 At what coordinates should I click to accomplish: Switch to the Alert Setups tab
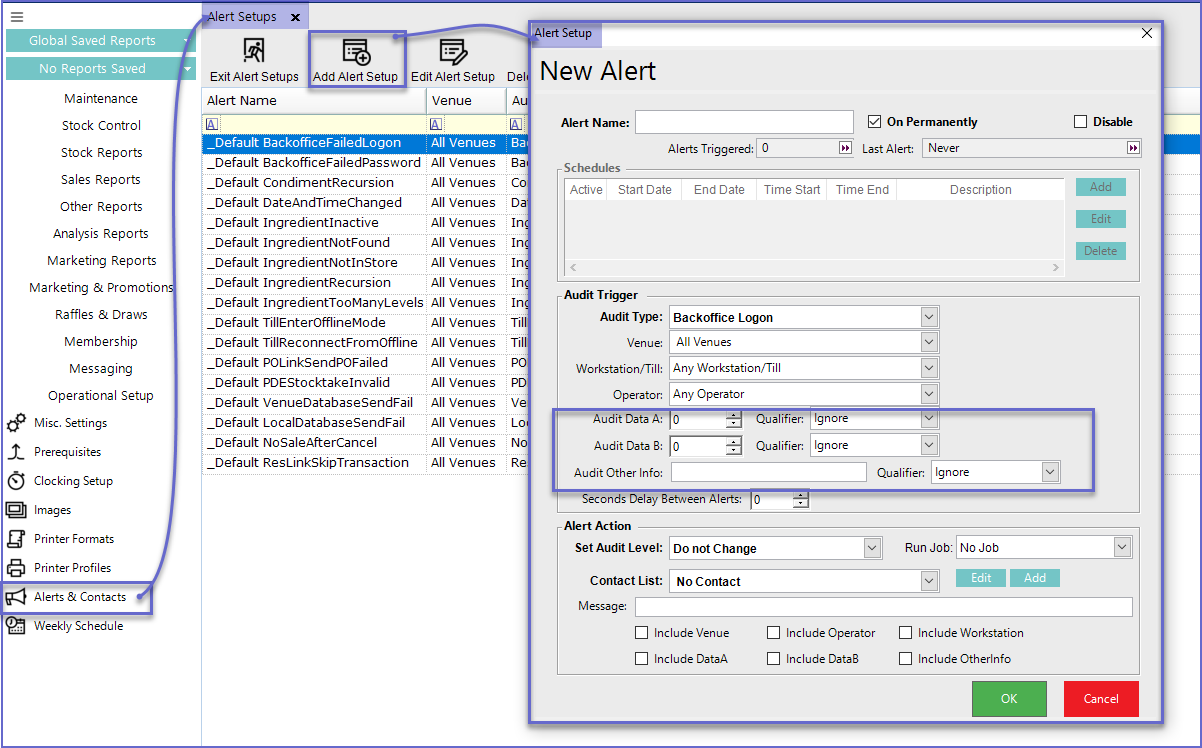[x=243, y=17]
